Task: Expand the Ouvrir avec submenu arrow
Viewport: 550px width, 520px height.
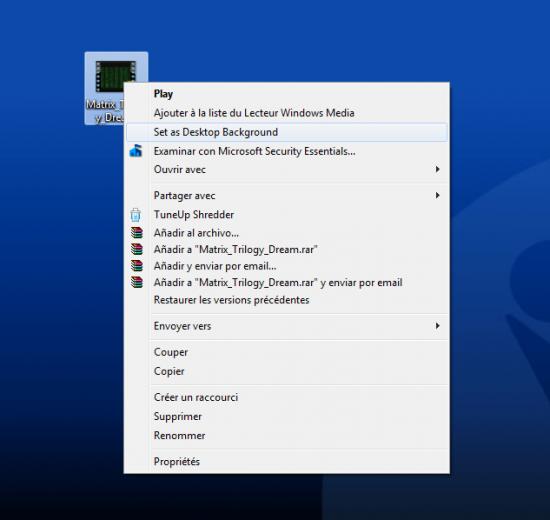Action: click(437, 169)
